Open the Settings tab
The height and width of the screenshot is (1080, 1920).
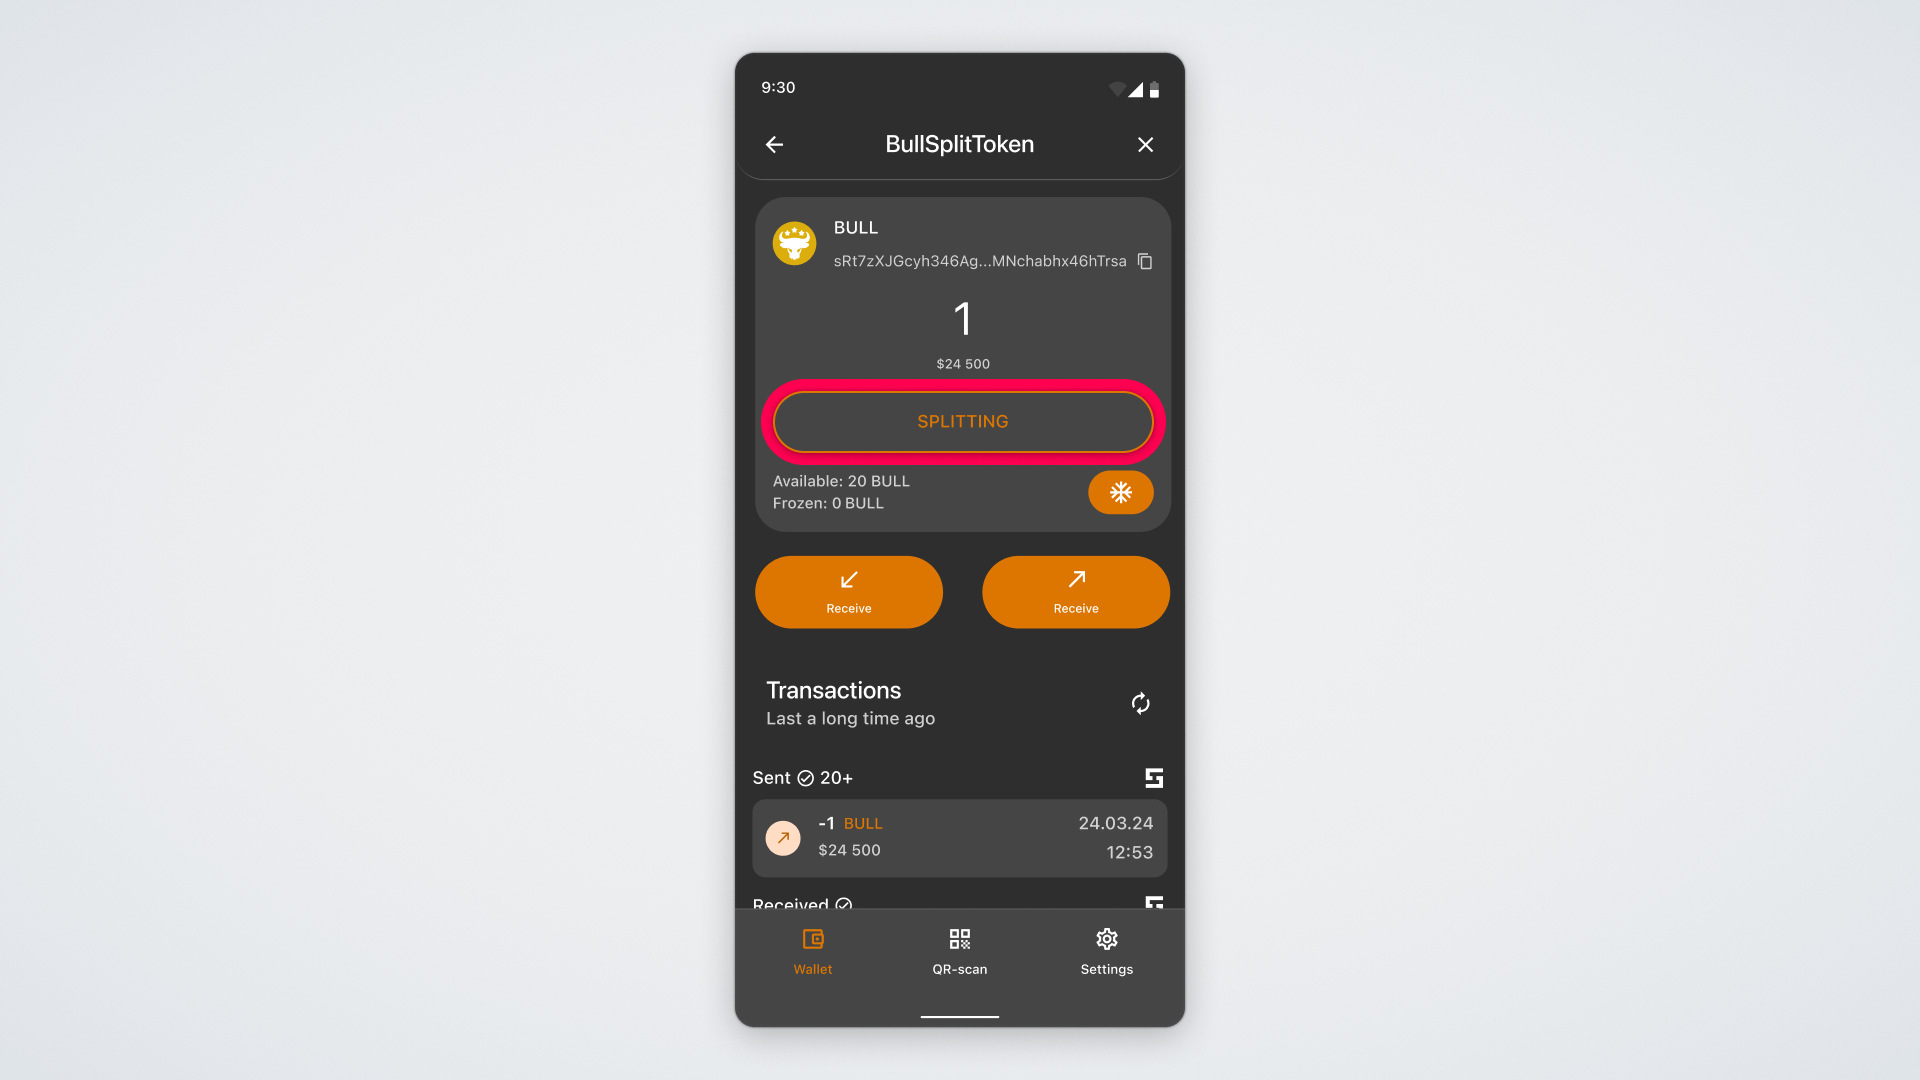[x=1107, y=952]
